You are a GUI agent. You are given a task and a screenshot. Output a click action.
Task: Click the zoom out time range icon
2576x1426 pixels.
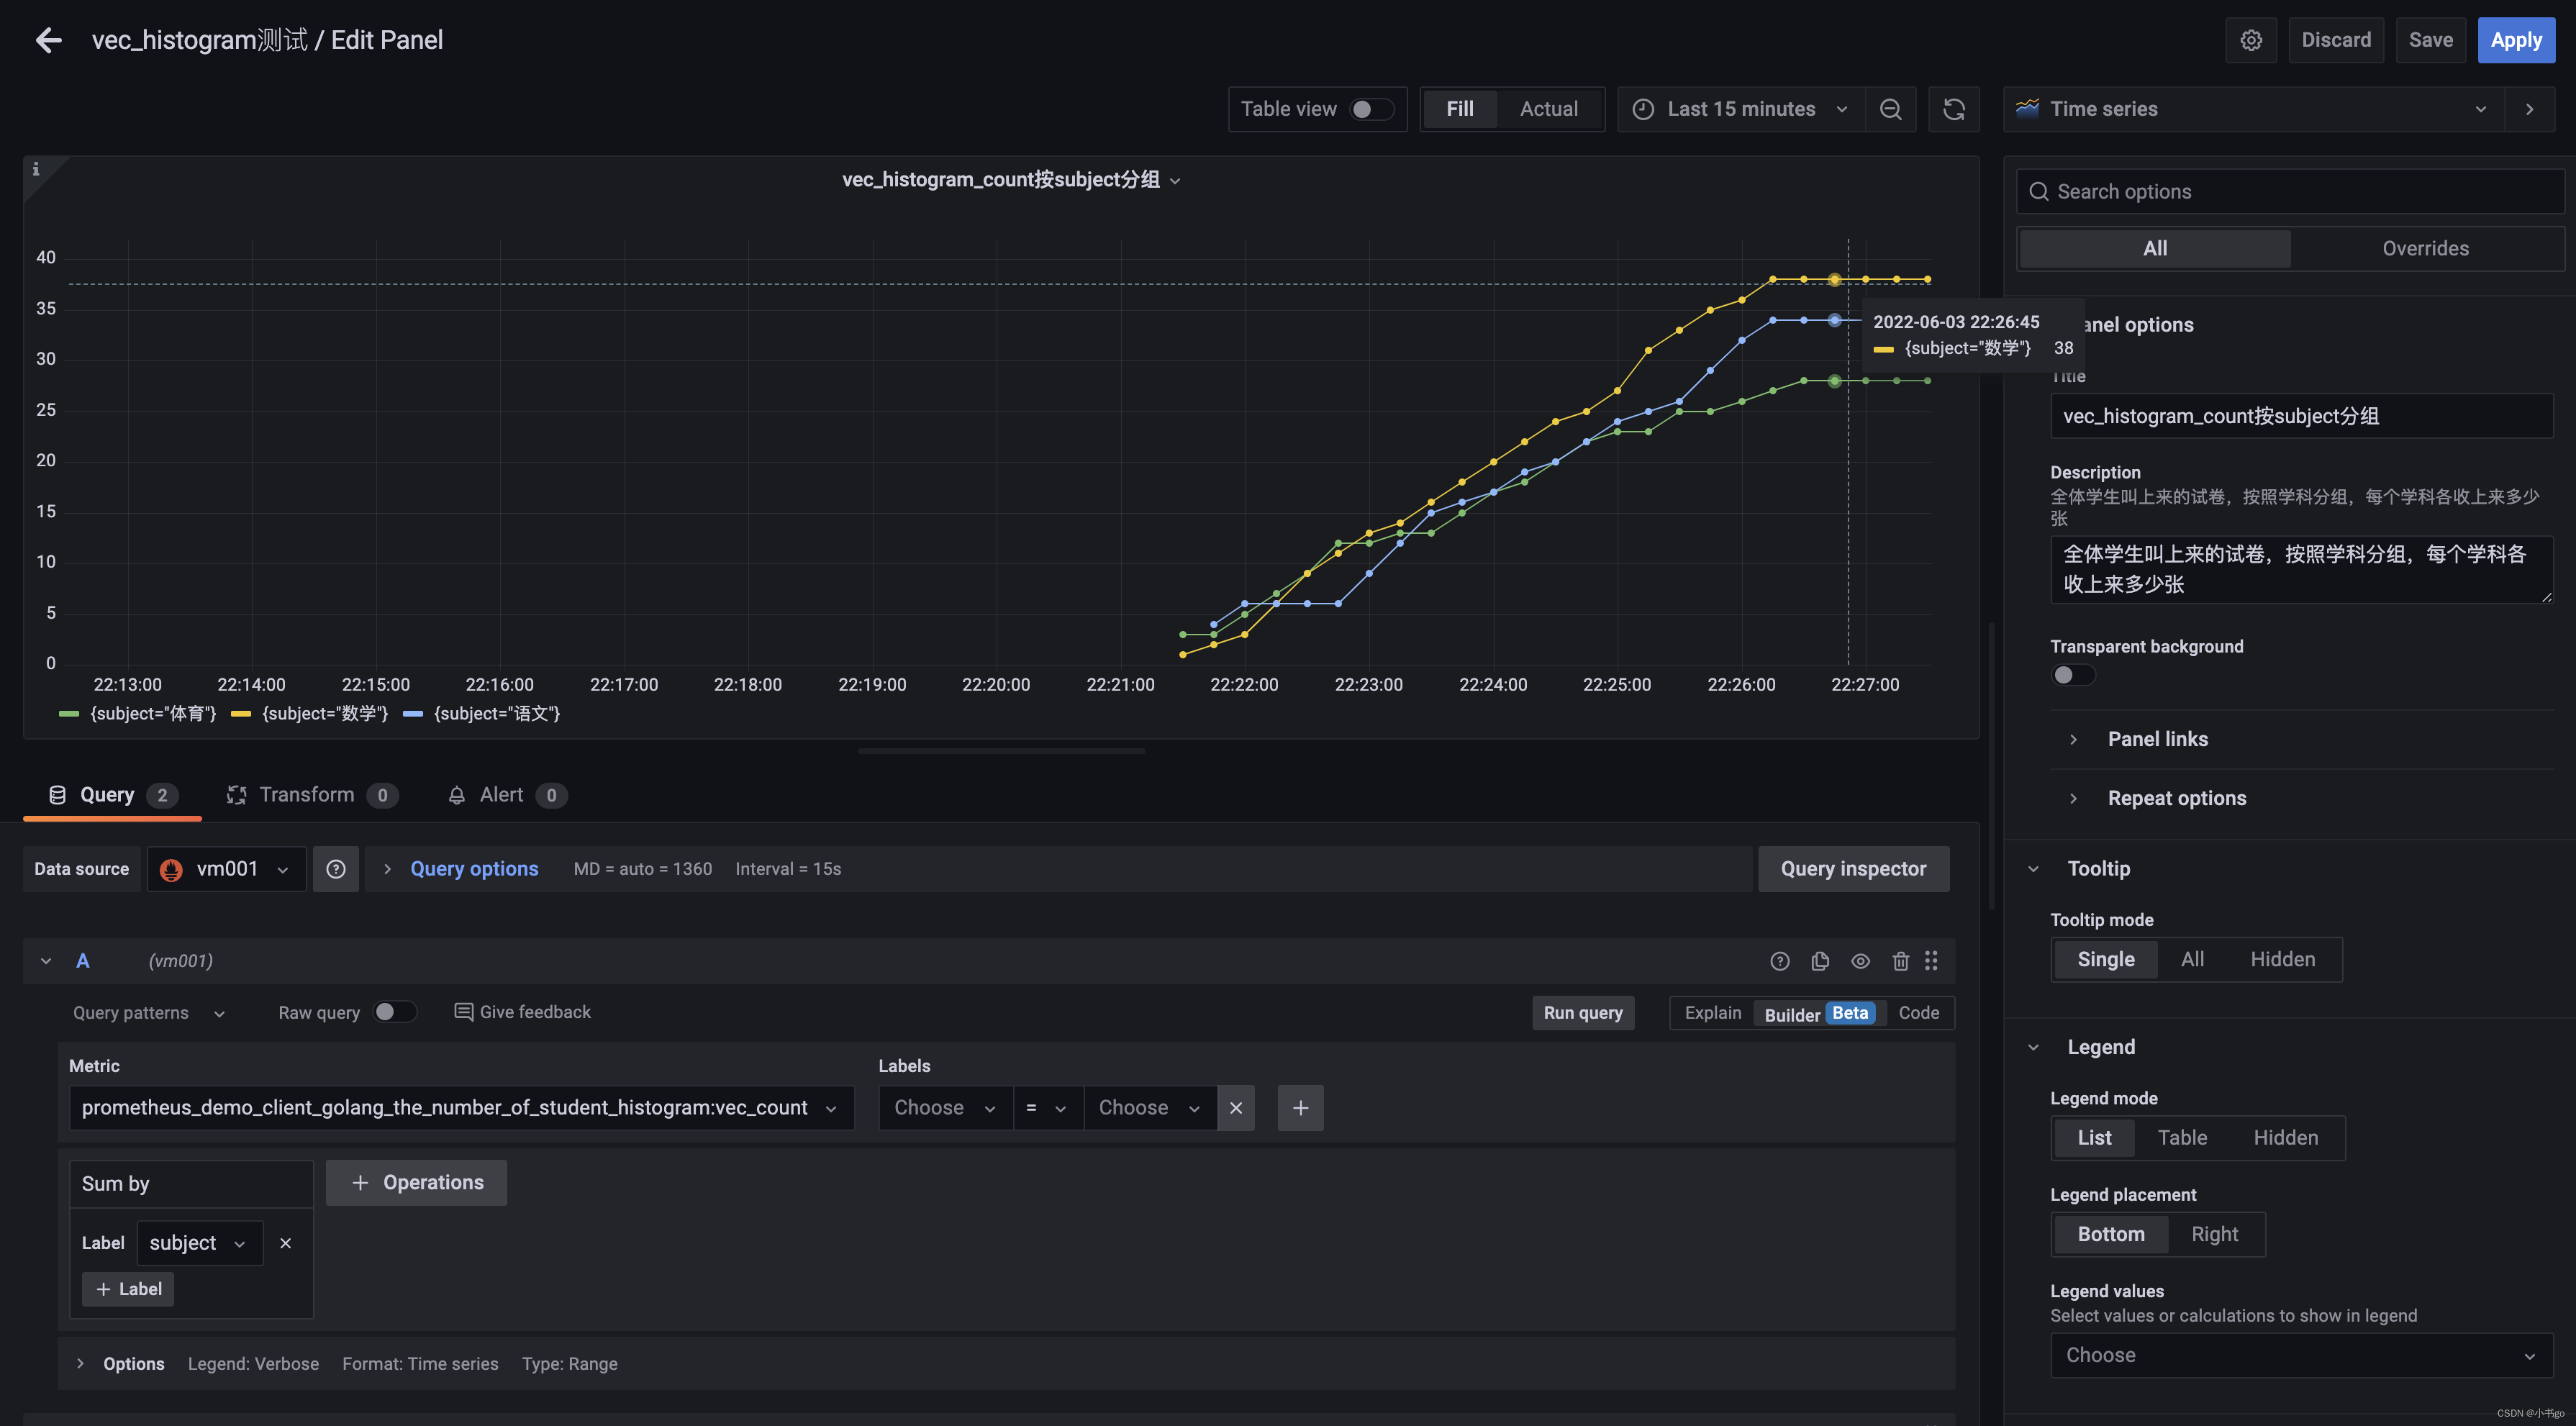click(1890, 109)
